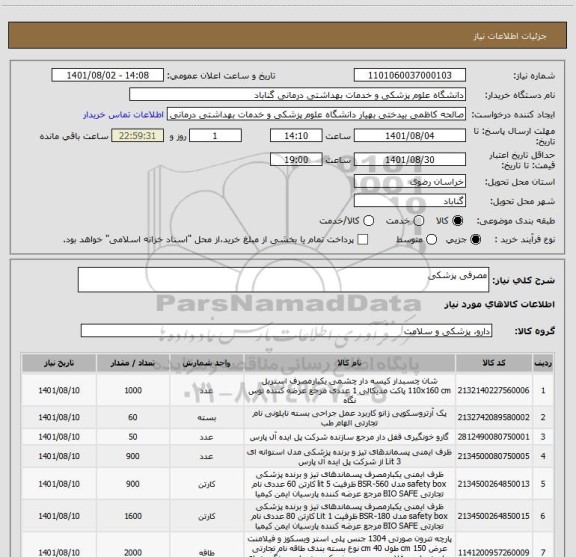This screenshot has width=576, height=557.
Task: Select the جزیی purchase type radio
Action: pyautogui.click(x=476, y=240)
